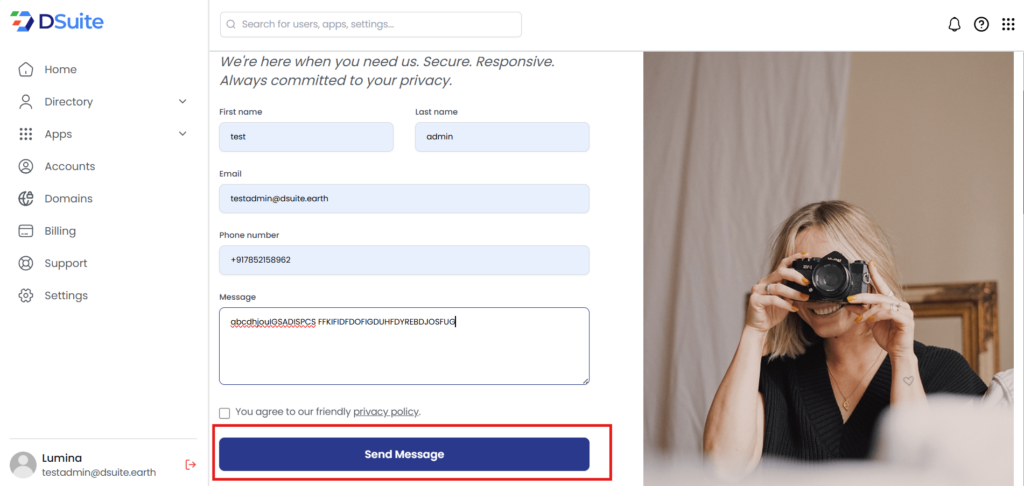1024x486 pixels.
Task: Click the Settings gear icon
Action: coord(26,296)
